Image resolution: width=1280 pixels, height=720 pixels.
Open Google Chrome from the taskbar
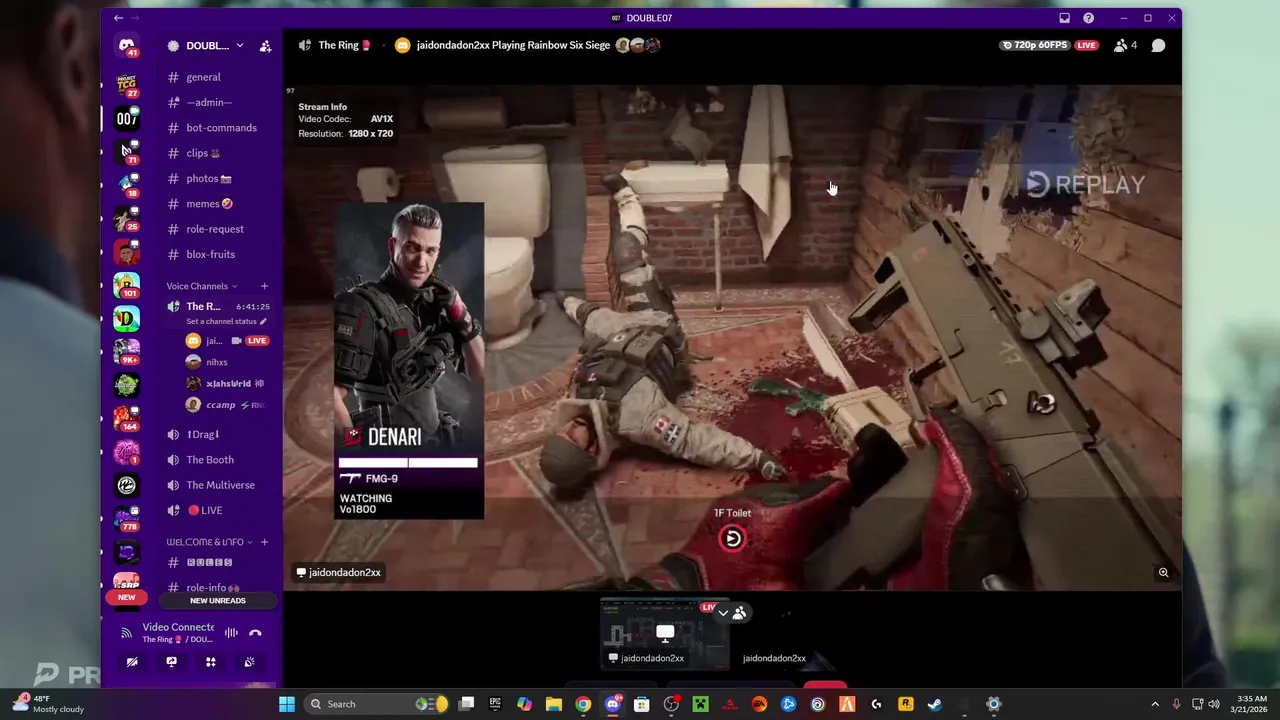coord(583,704)
